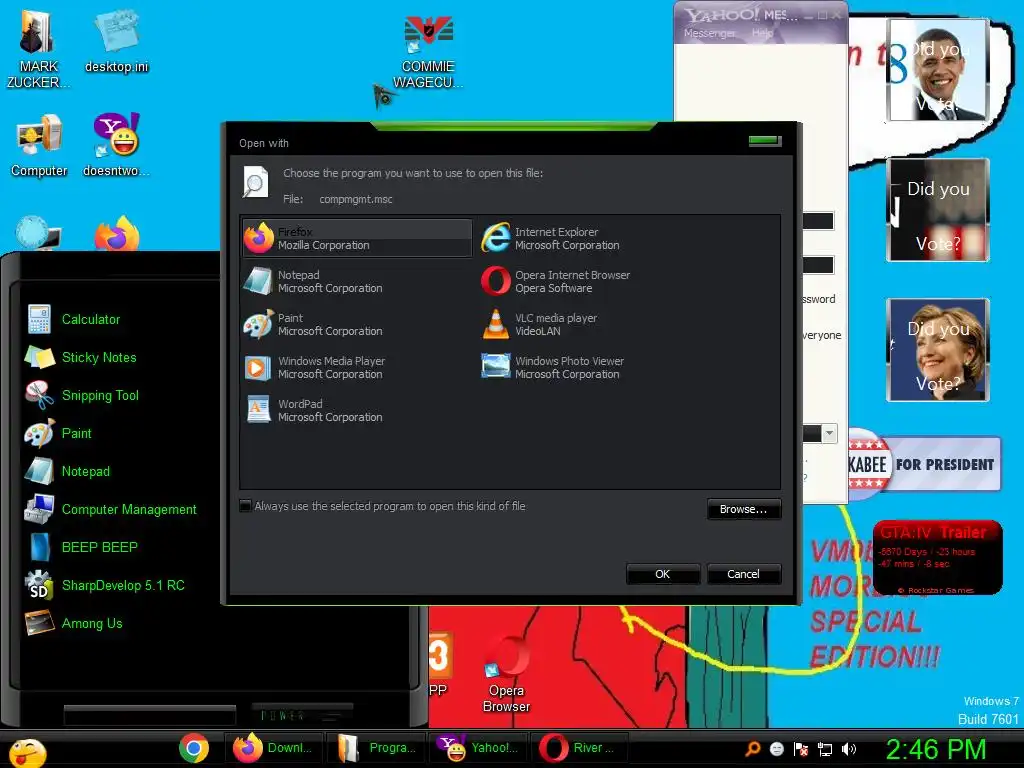Select the desktop.ini file icon
The image size is (1024, 768).
pyautogui.click(x=116, y=42)
